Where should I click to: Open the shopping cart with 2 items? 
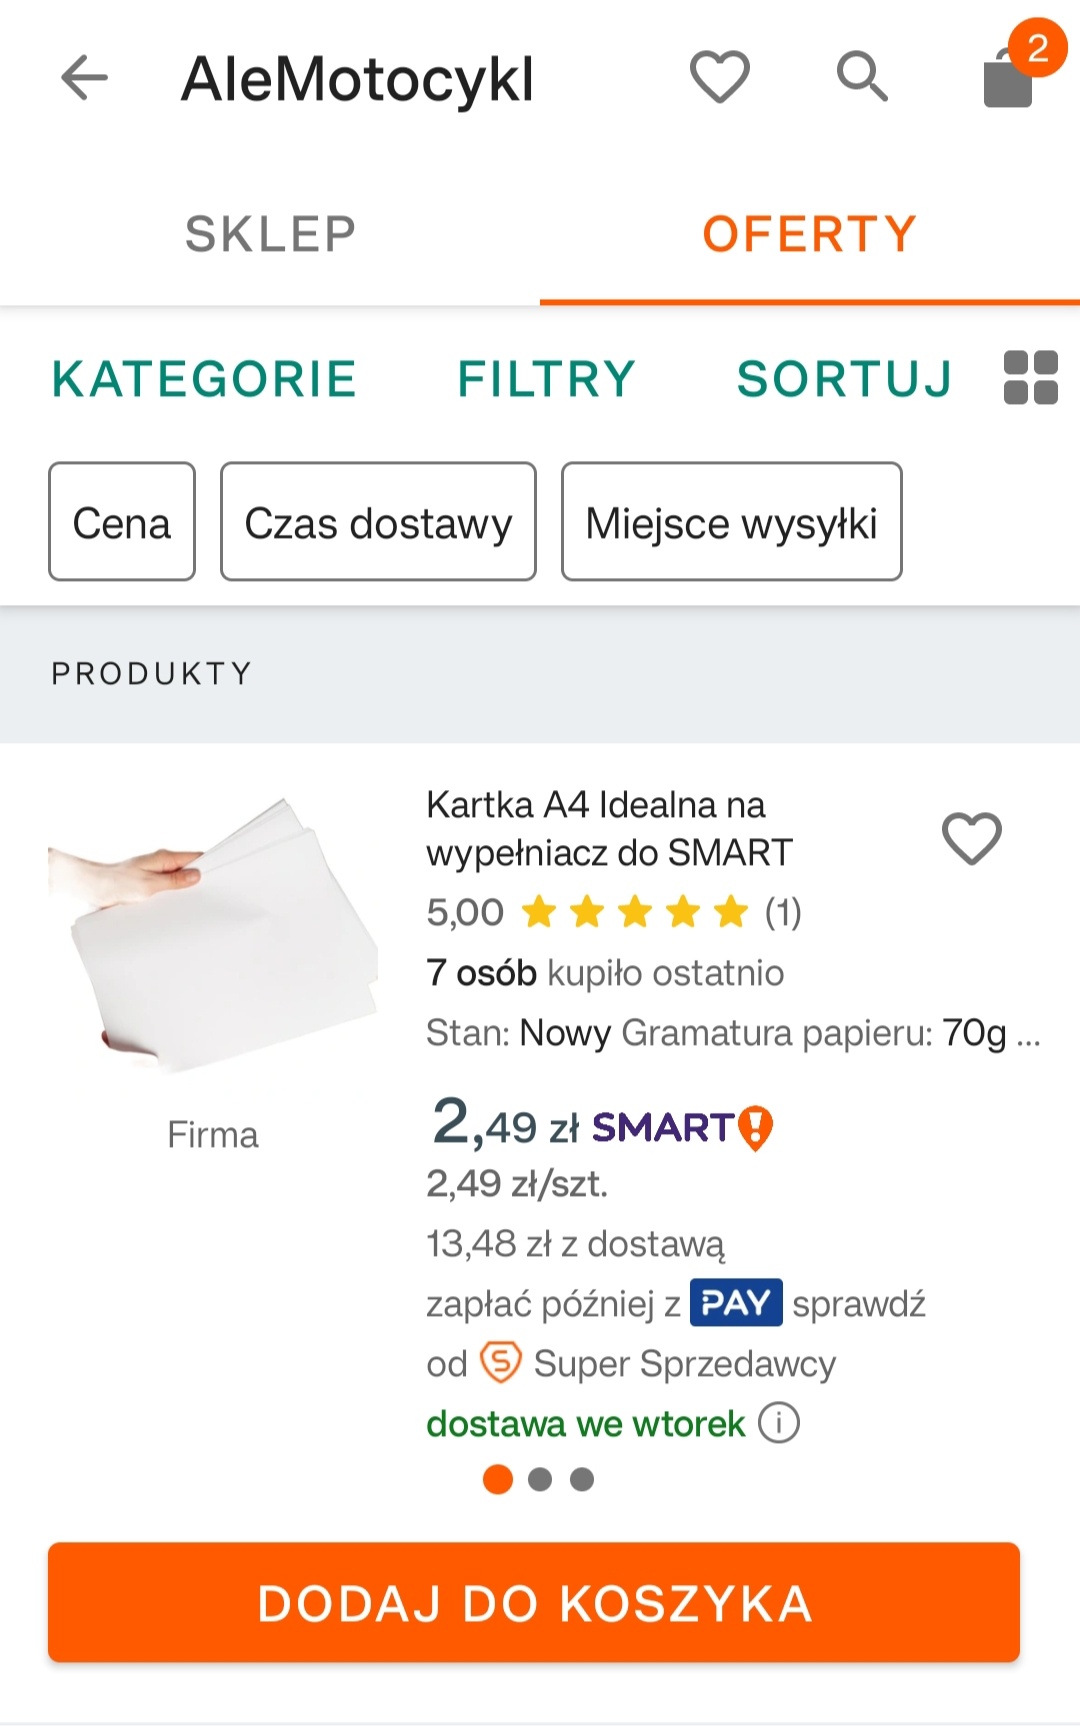(x=1010, y=77)
